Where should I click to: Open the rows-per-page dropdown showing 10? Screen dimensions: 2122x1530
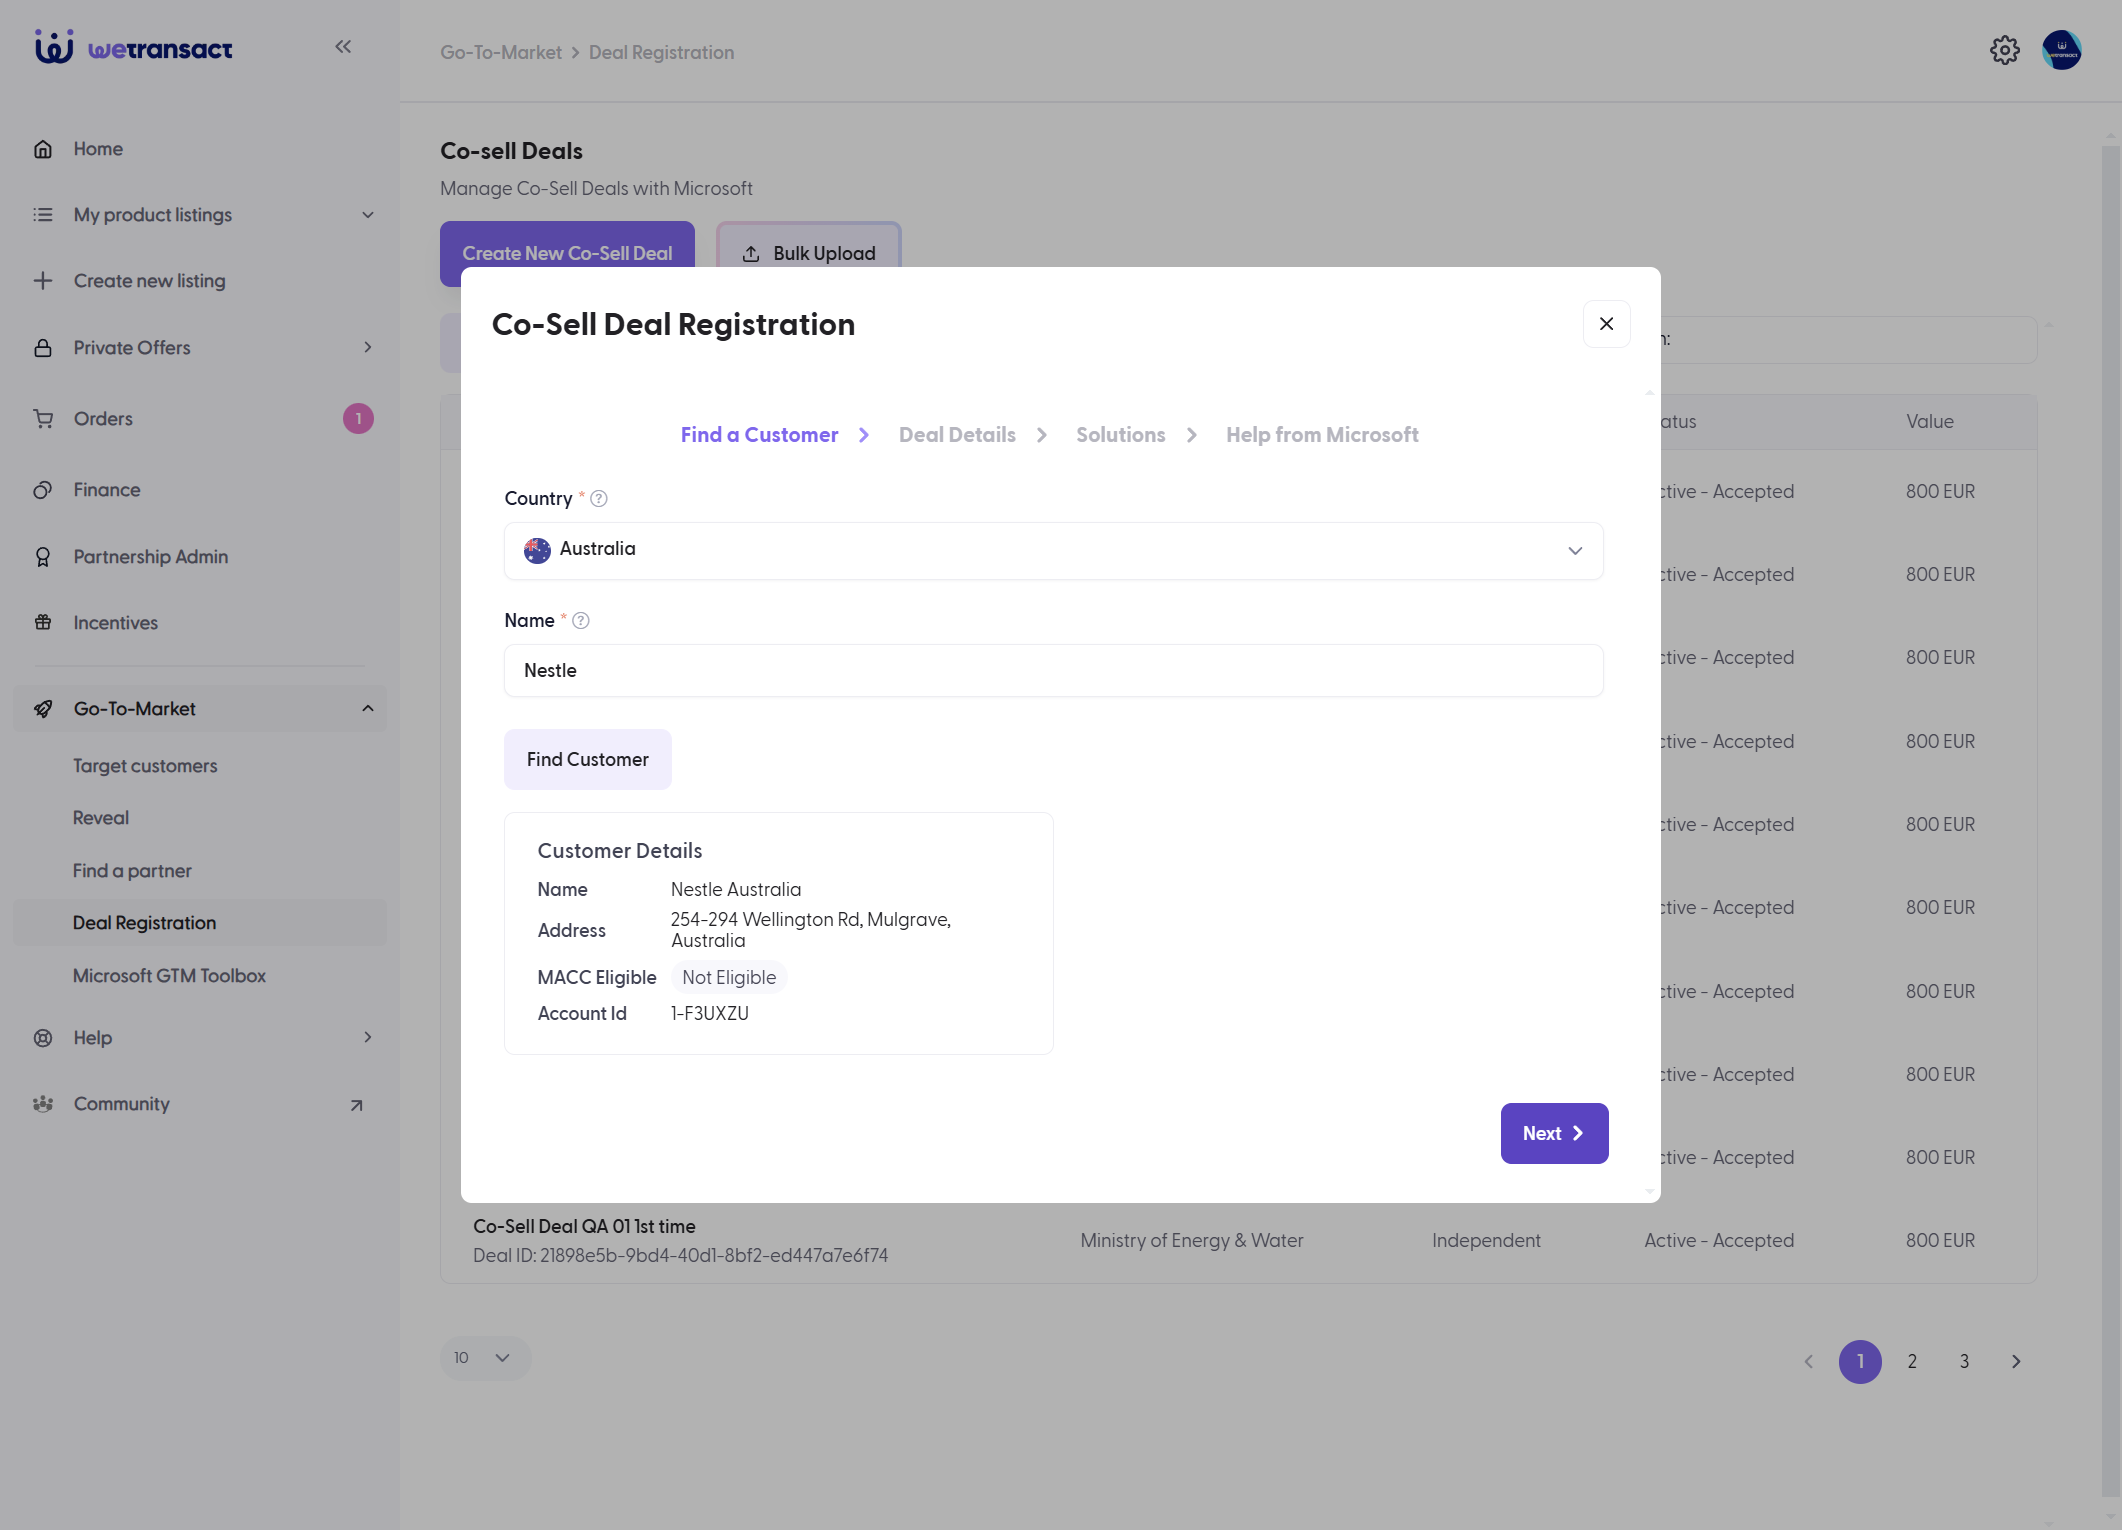[485, 1358]
